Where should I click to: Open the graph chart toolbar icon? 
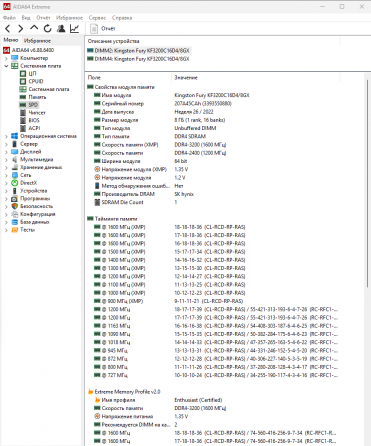pyautogui.click(x=75, y=29)
